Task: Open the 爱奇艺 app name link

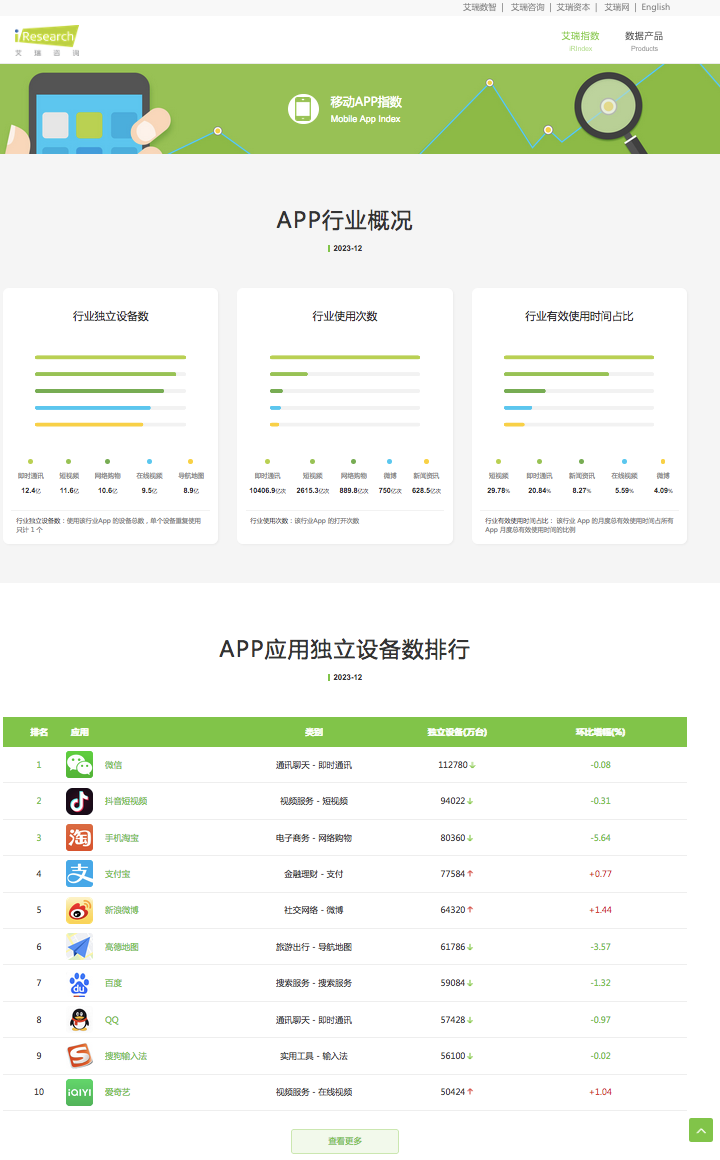Action: (x=117, y=1093)
